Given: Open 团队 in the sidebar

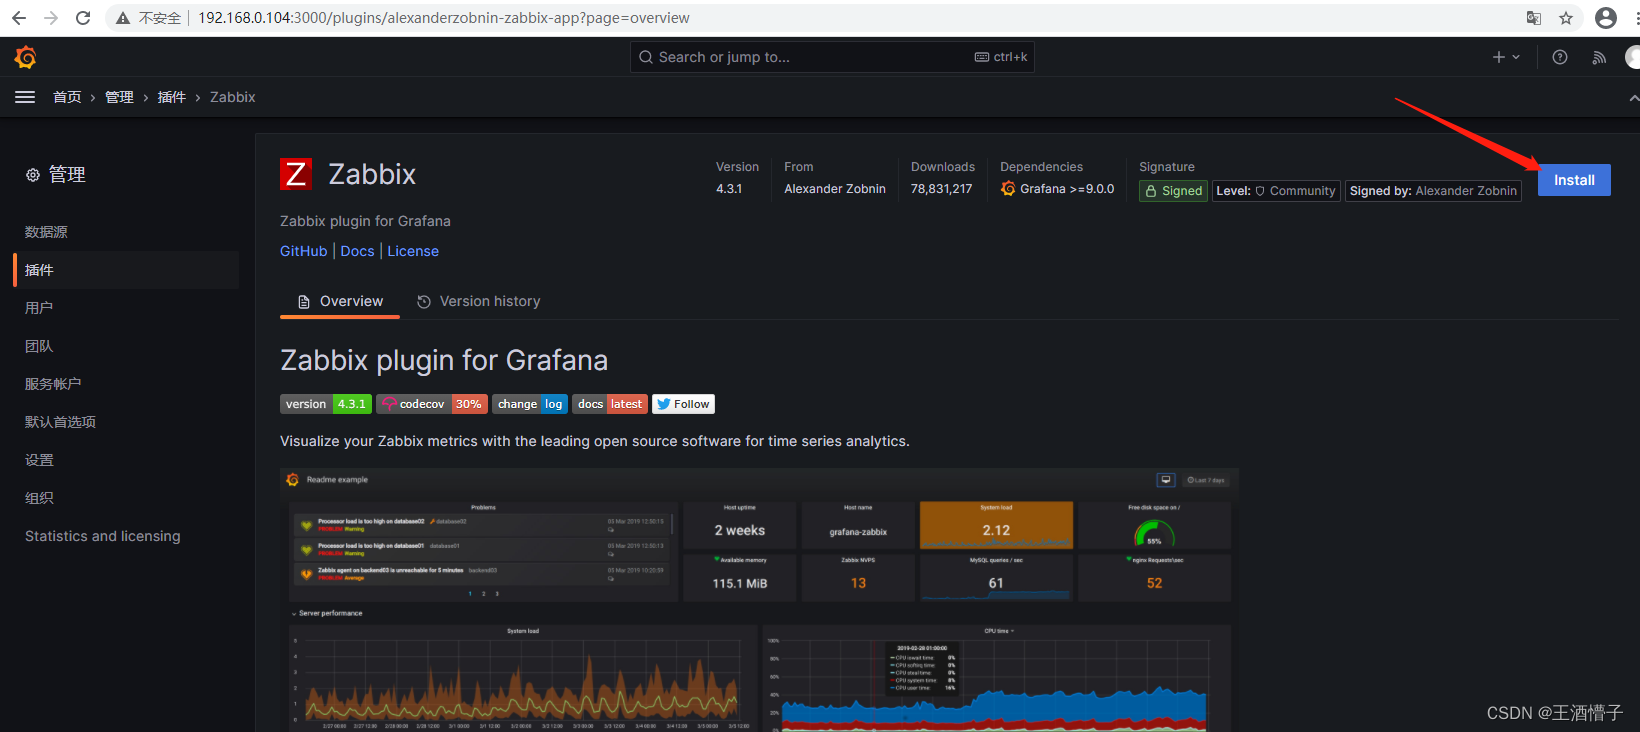Looking at the screenshot, I should [126, 346].
